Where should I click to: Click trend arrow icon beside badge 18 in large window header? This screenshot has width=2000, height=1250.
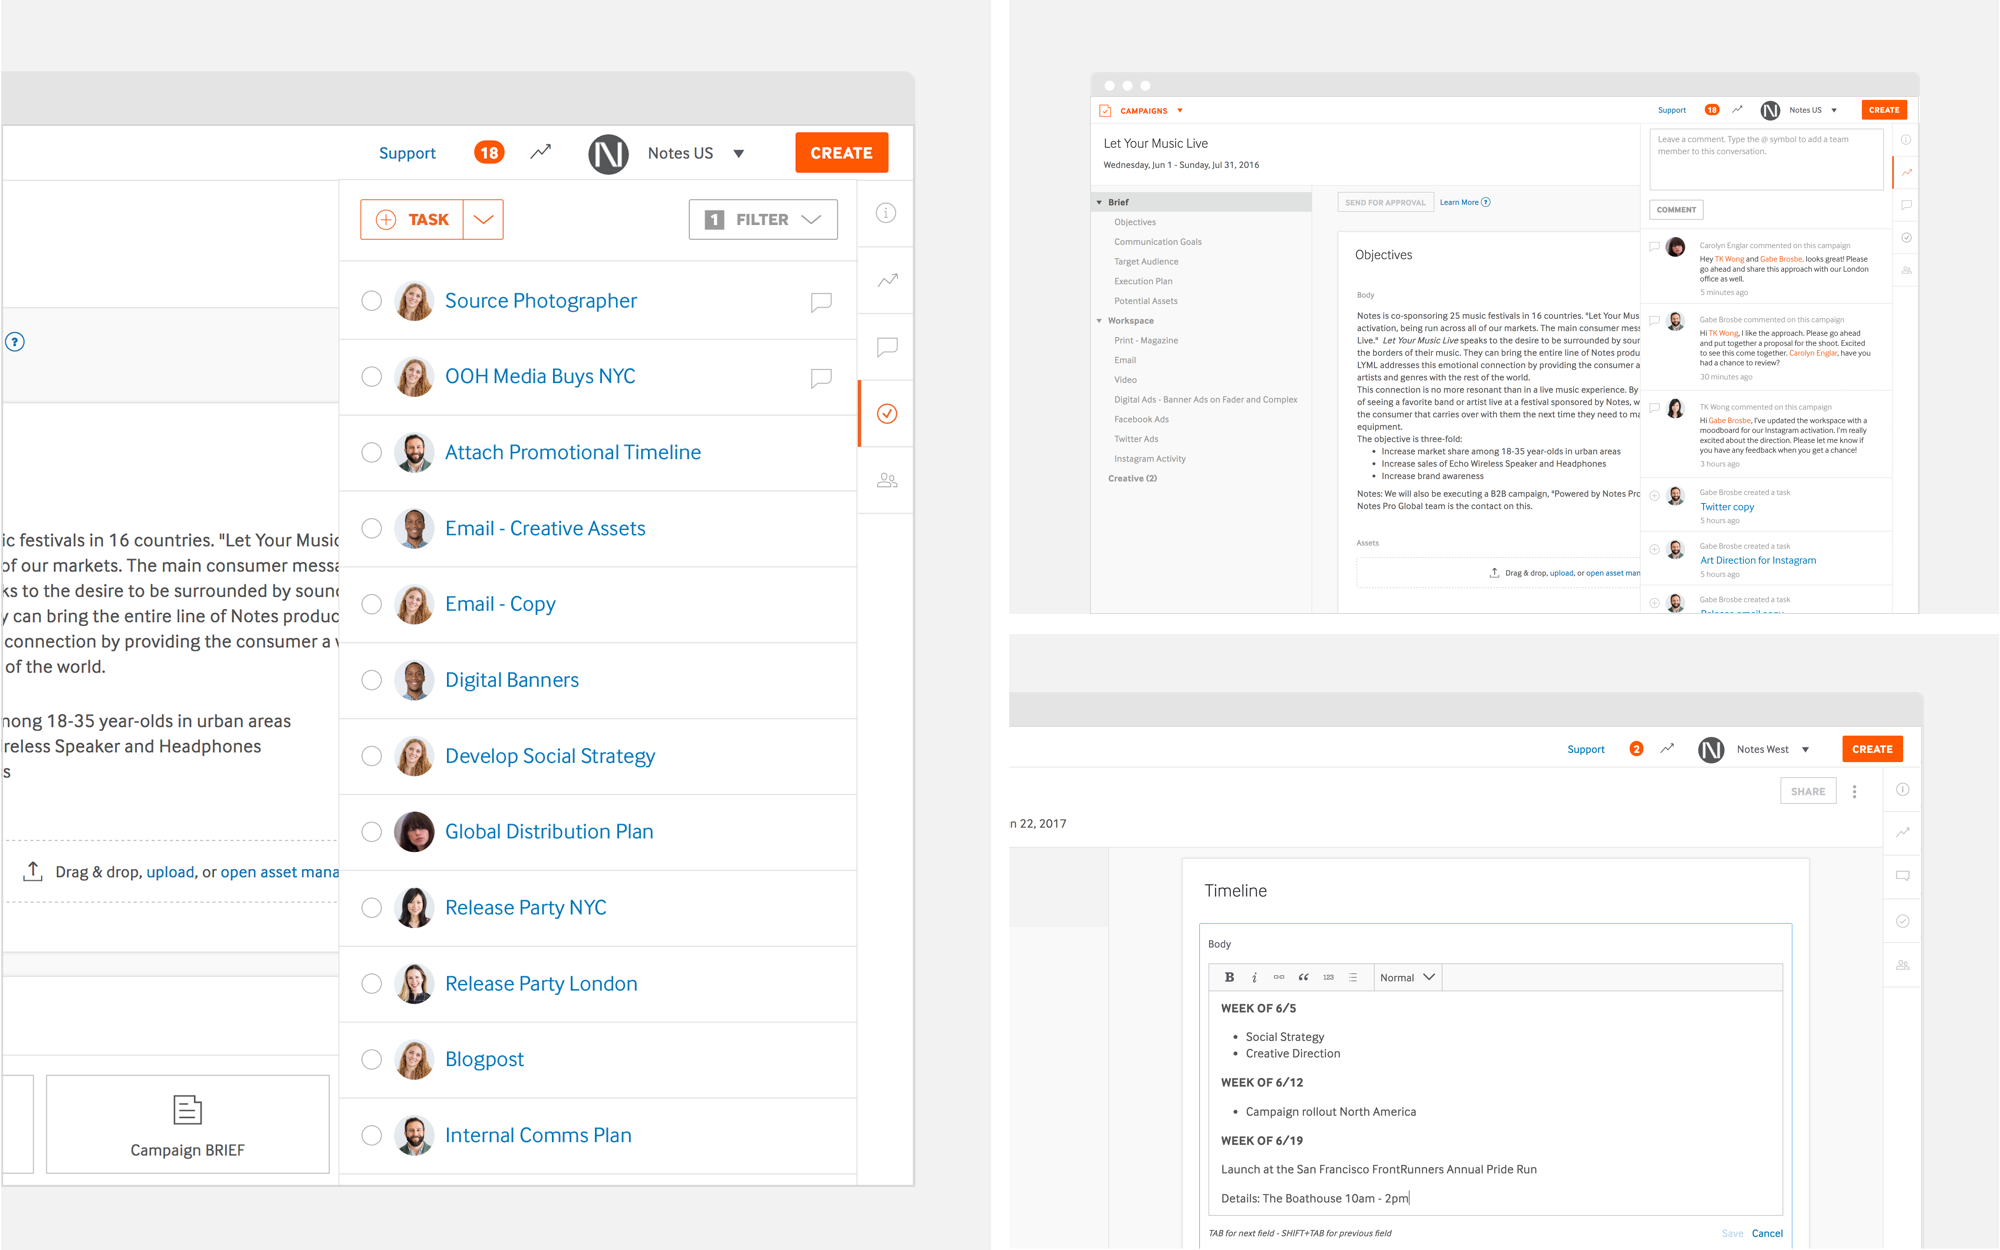pos(541,152)
